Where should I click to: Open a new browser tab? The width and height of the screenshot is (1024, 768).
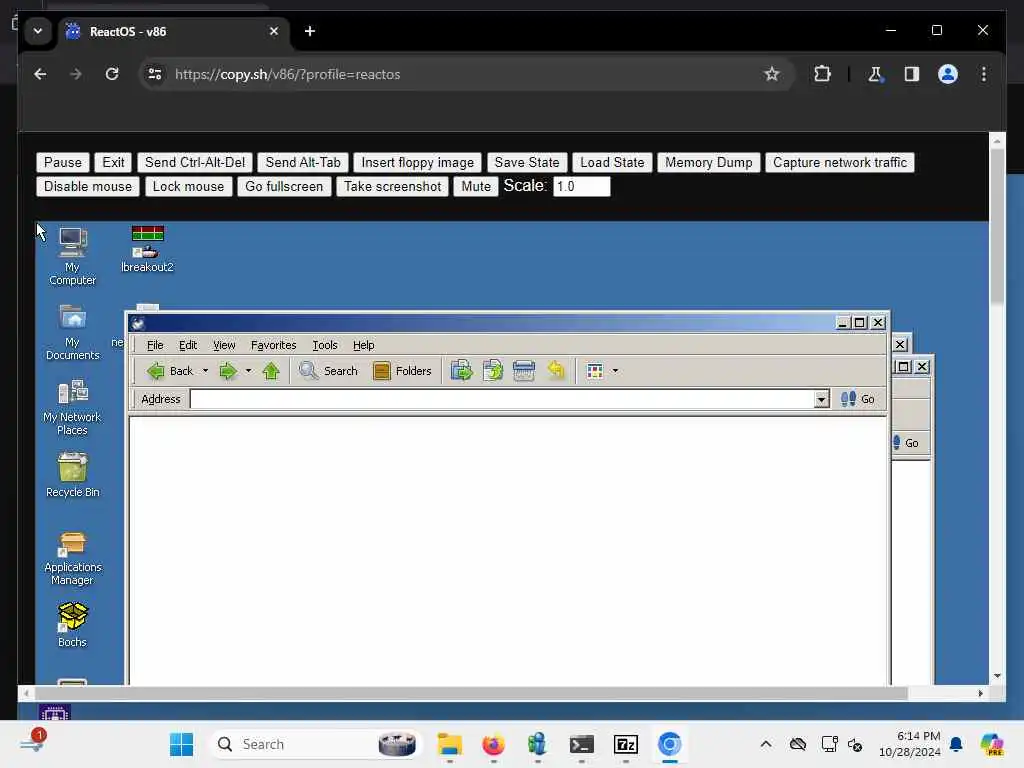(x=310, y=31)
